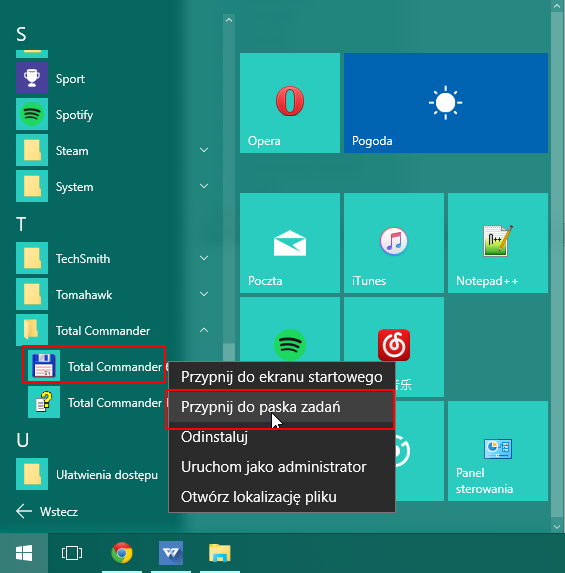Expand the System folder chevron

[204, 186]
